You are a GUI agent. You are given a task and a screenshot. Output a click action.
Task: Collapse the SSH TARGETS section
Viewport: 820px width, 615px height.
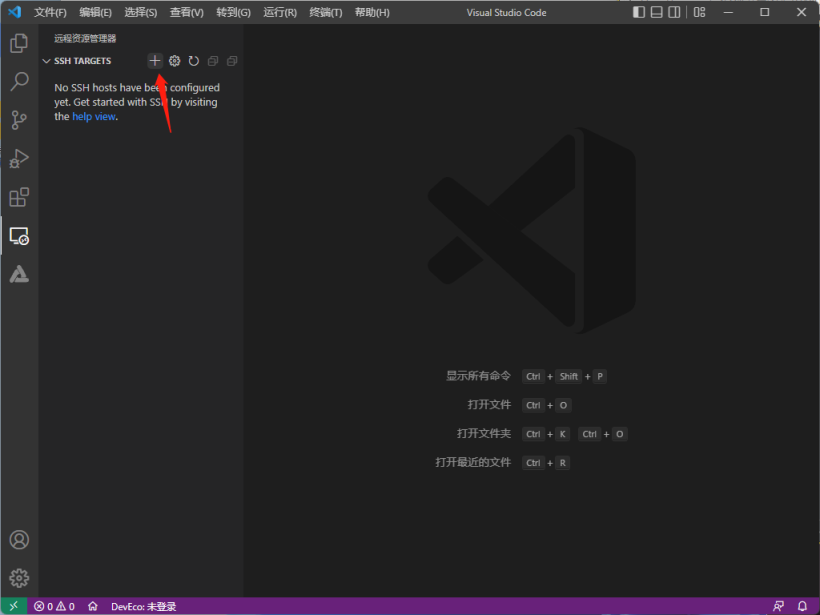click(46, 61)
